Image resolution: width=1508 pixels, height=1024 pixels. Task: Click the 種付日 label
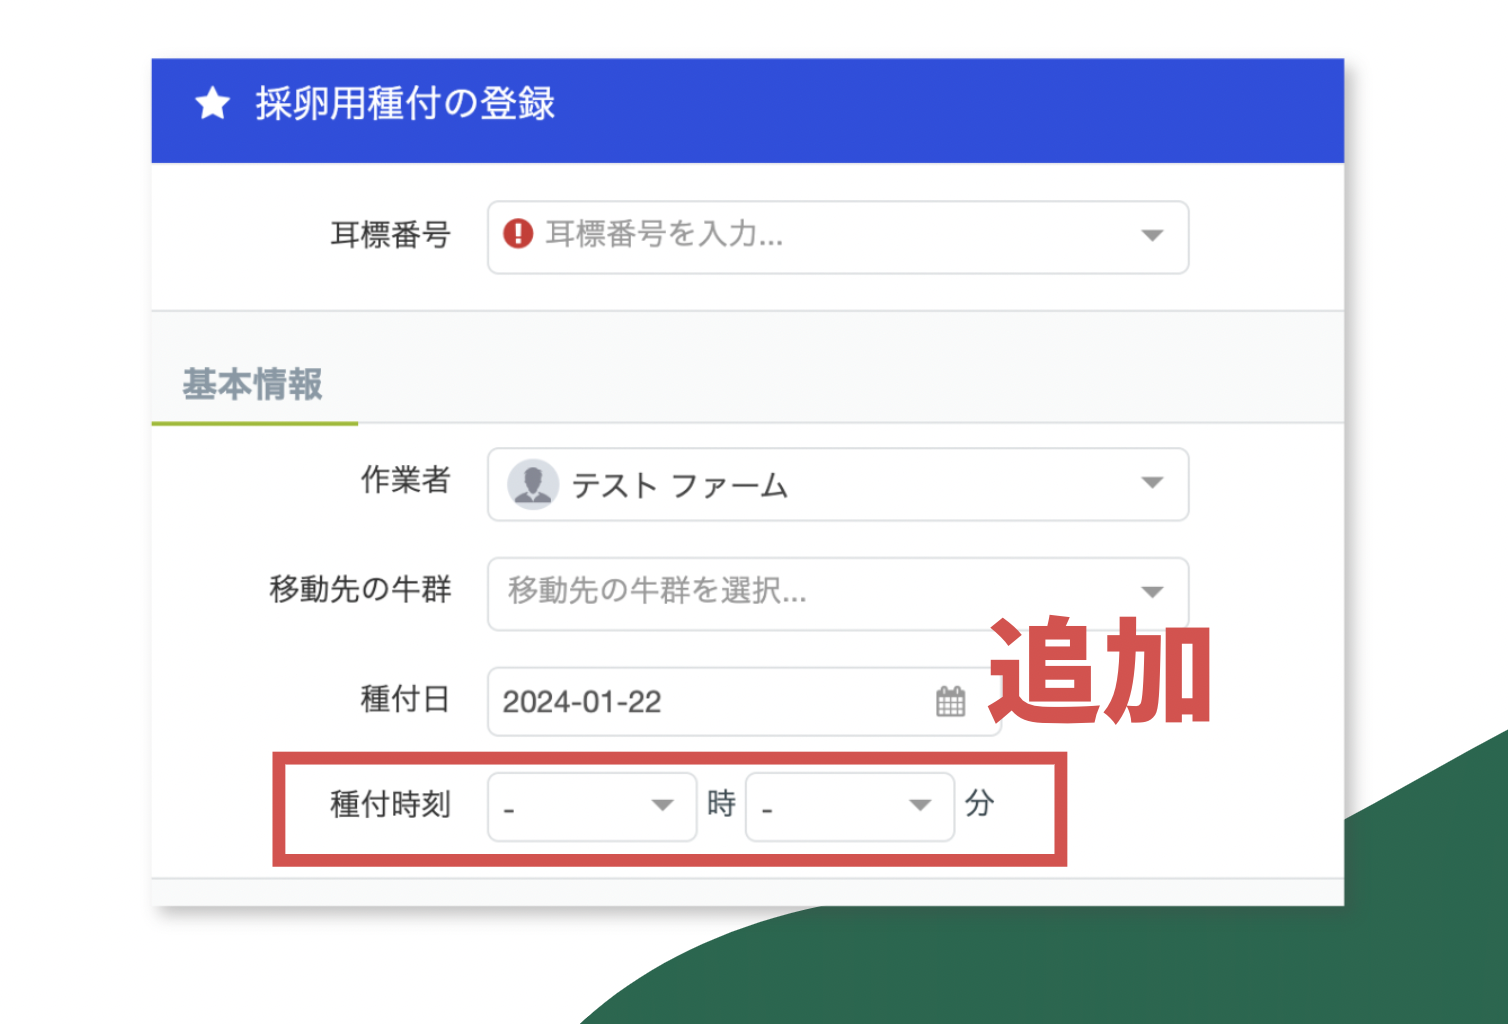pyautogui.click(x=406, y=699)
